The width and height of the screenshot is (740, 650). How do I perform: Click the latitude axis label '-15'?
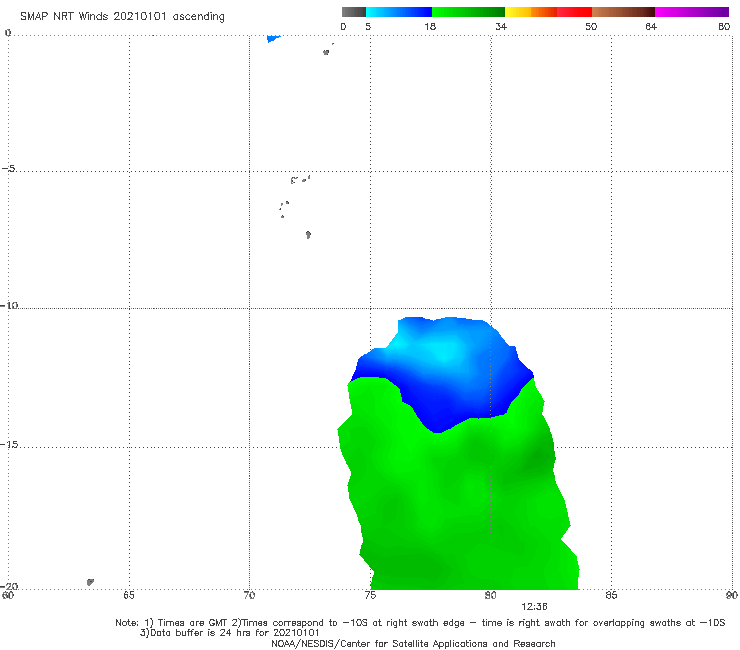click(x=9, y=444)
